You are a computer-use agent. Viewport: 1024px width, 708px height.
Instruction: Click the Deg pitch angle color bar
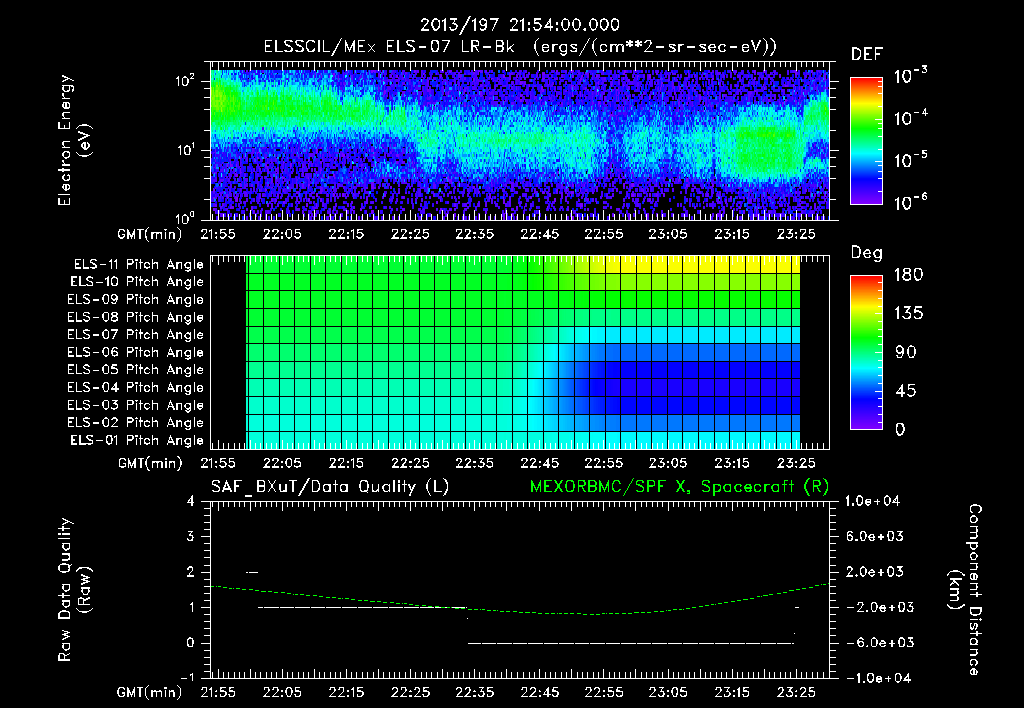coord(866,352)
